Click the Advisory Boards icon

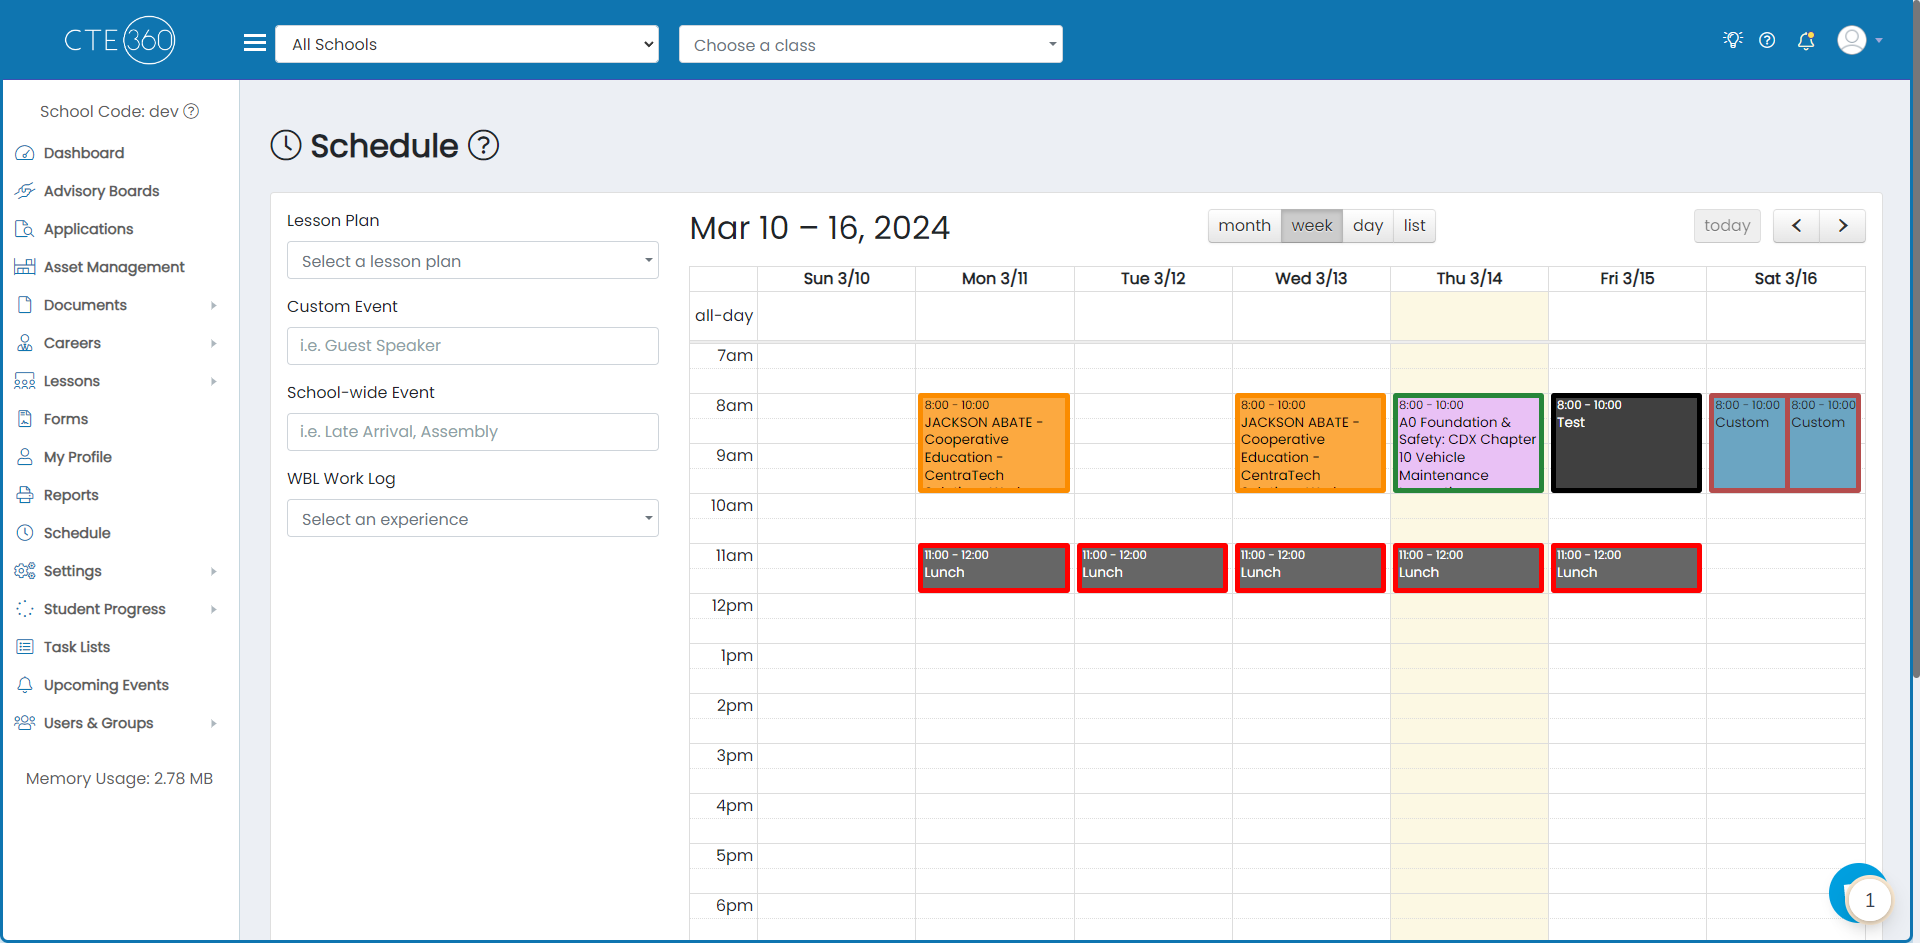point(25,191)
